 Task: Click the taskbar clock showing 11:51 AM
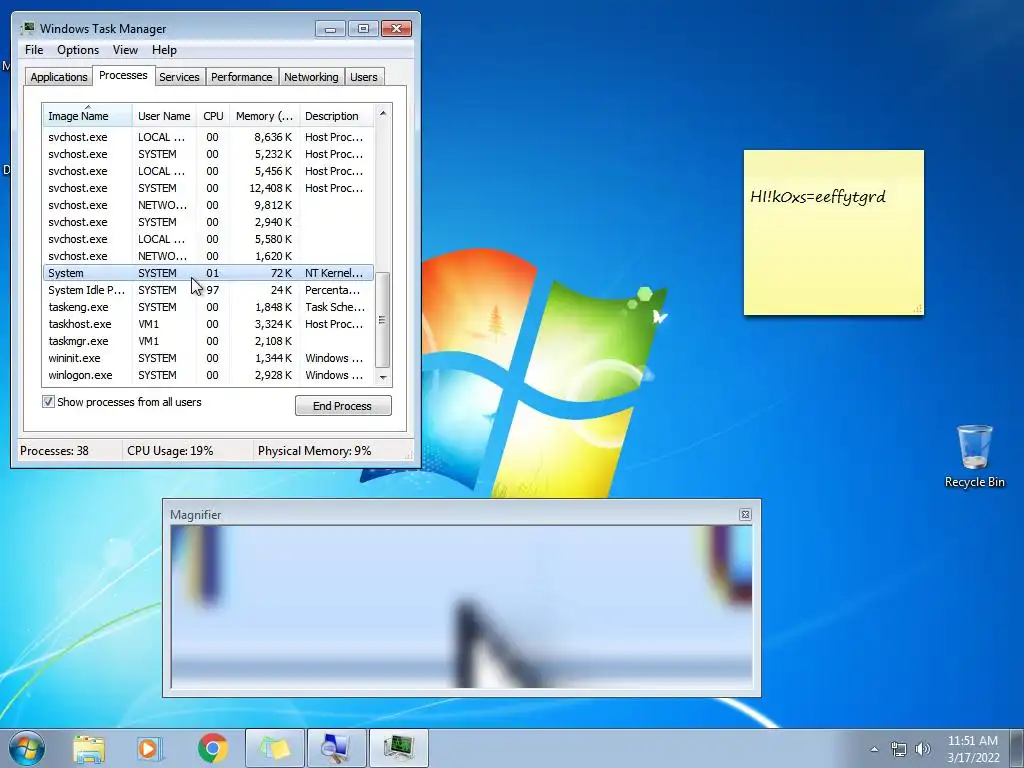point(973,749)
